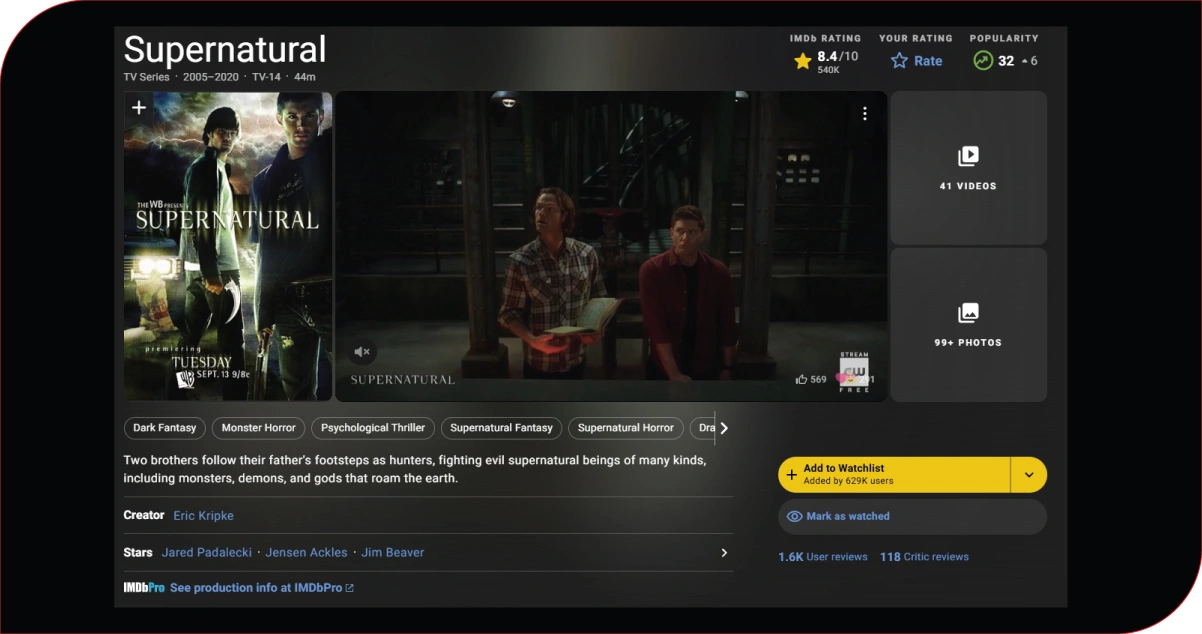This screenshot has width=1202, height=634.
Task: Select the Psychological Thriller genre chip
Action: pyautogui.click(x=373, y=428)
